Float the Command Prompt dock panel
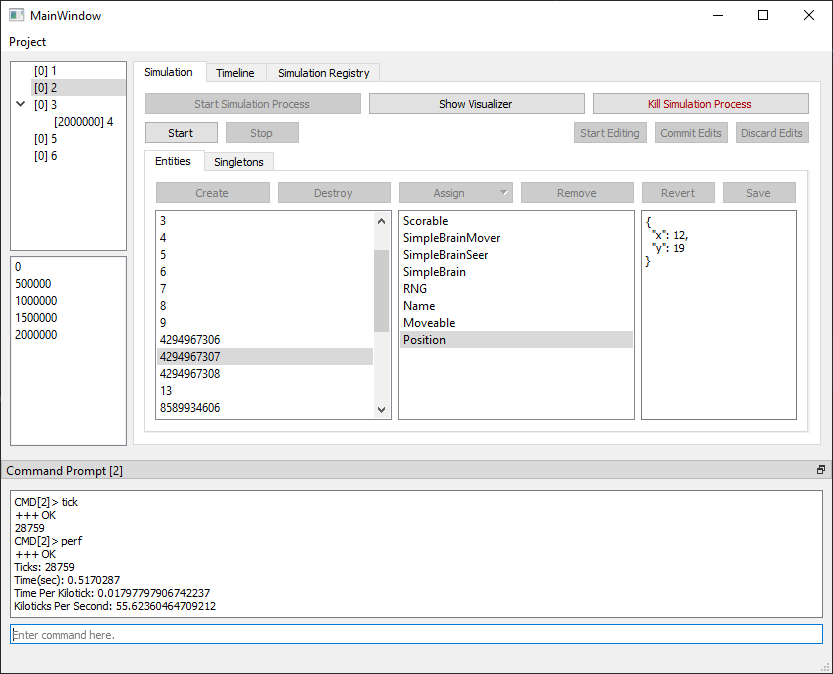The width and height of the screenshot is (833, 674). pyautogui.click(x=821, y=470)
